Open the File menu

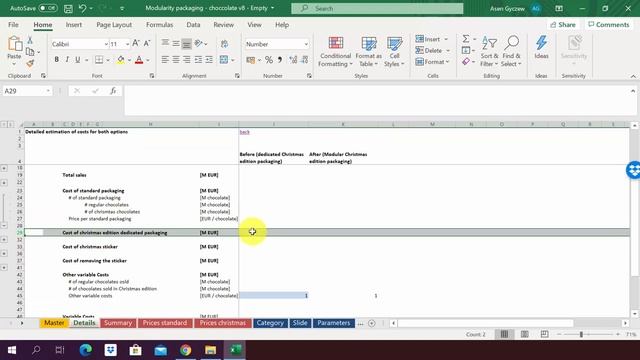point(13,25)
